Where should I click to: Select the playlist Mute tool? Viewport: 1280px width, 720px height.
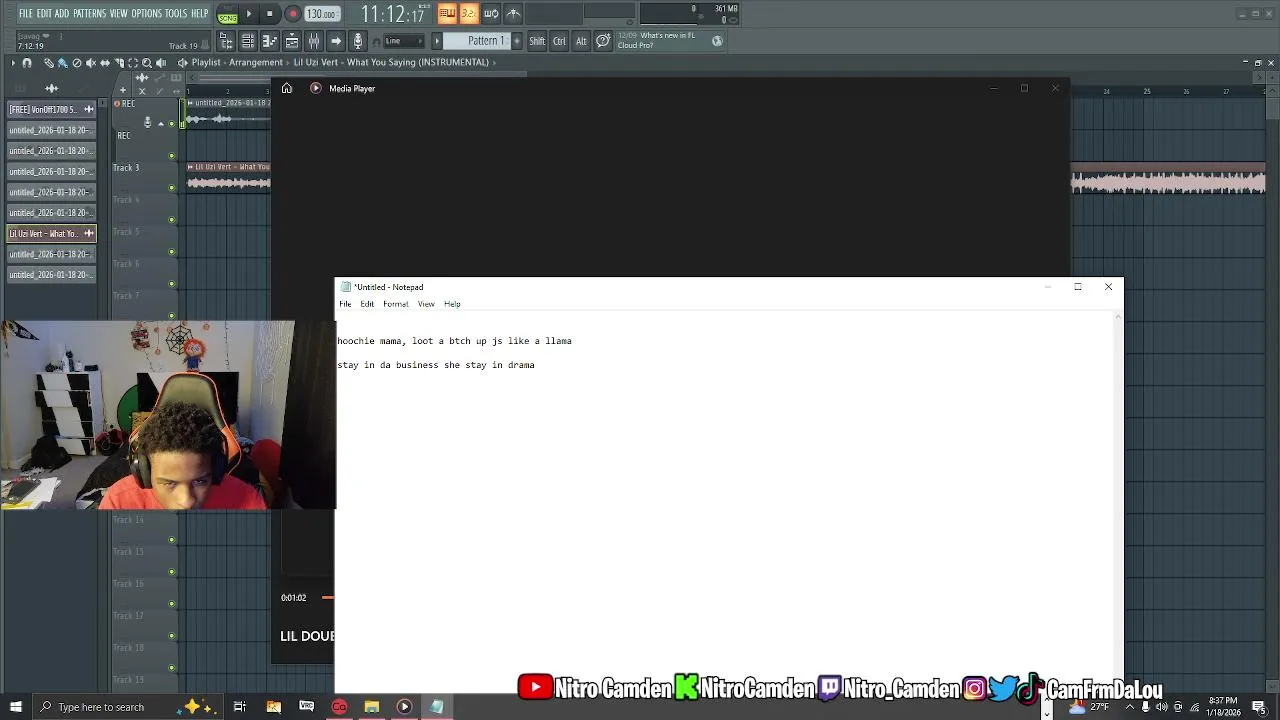91,63
